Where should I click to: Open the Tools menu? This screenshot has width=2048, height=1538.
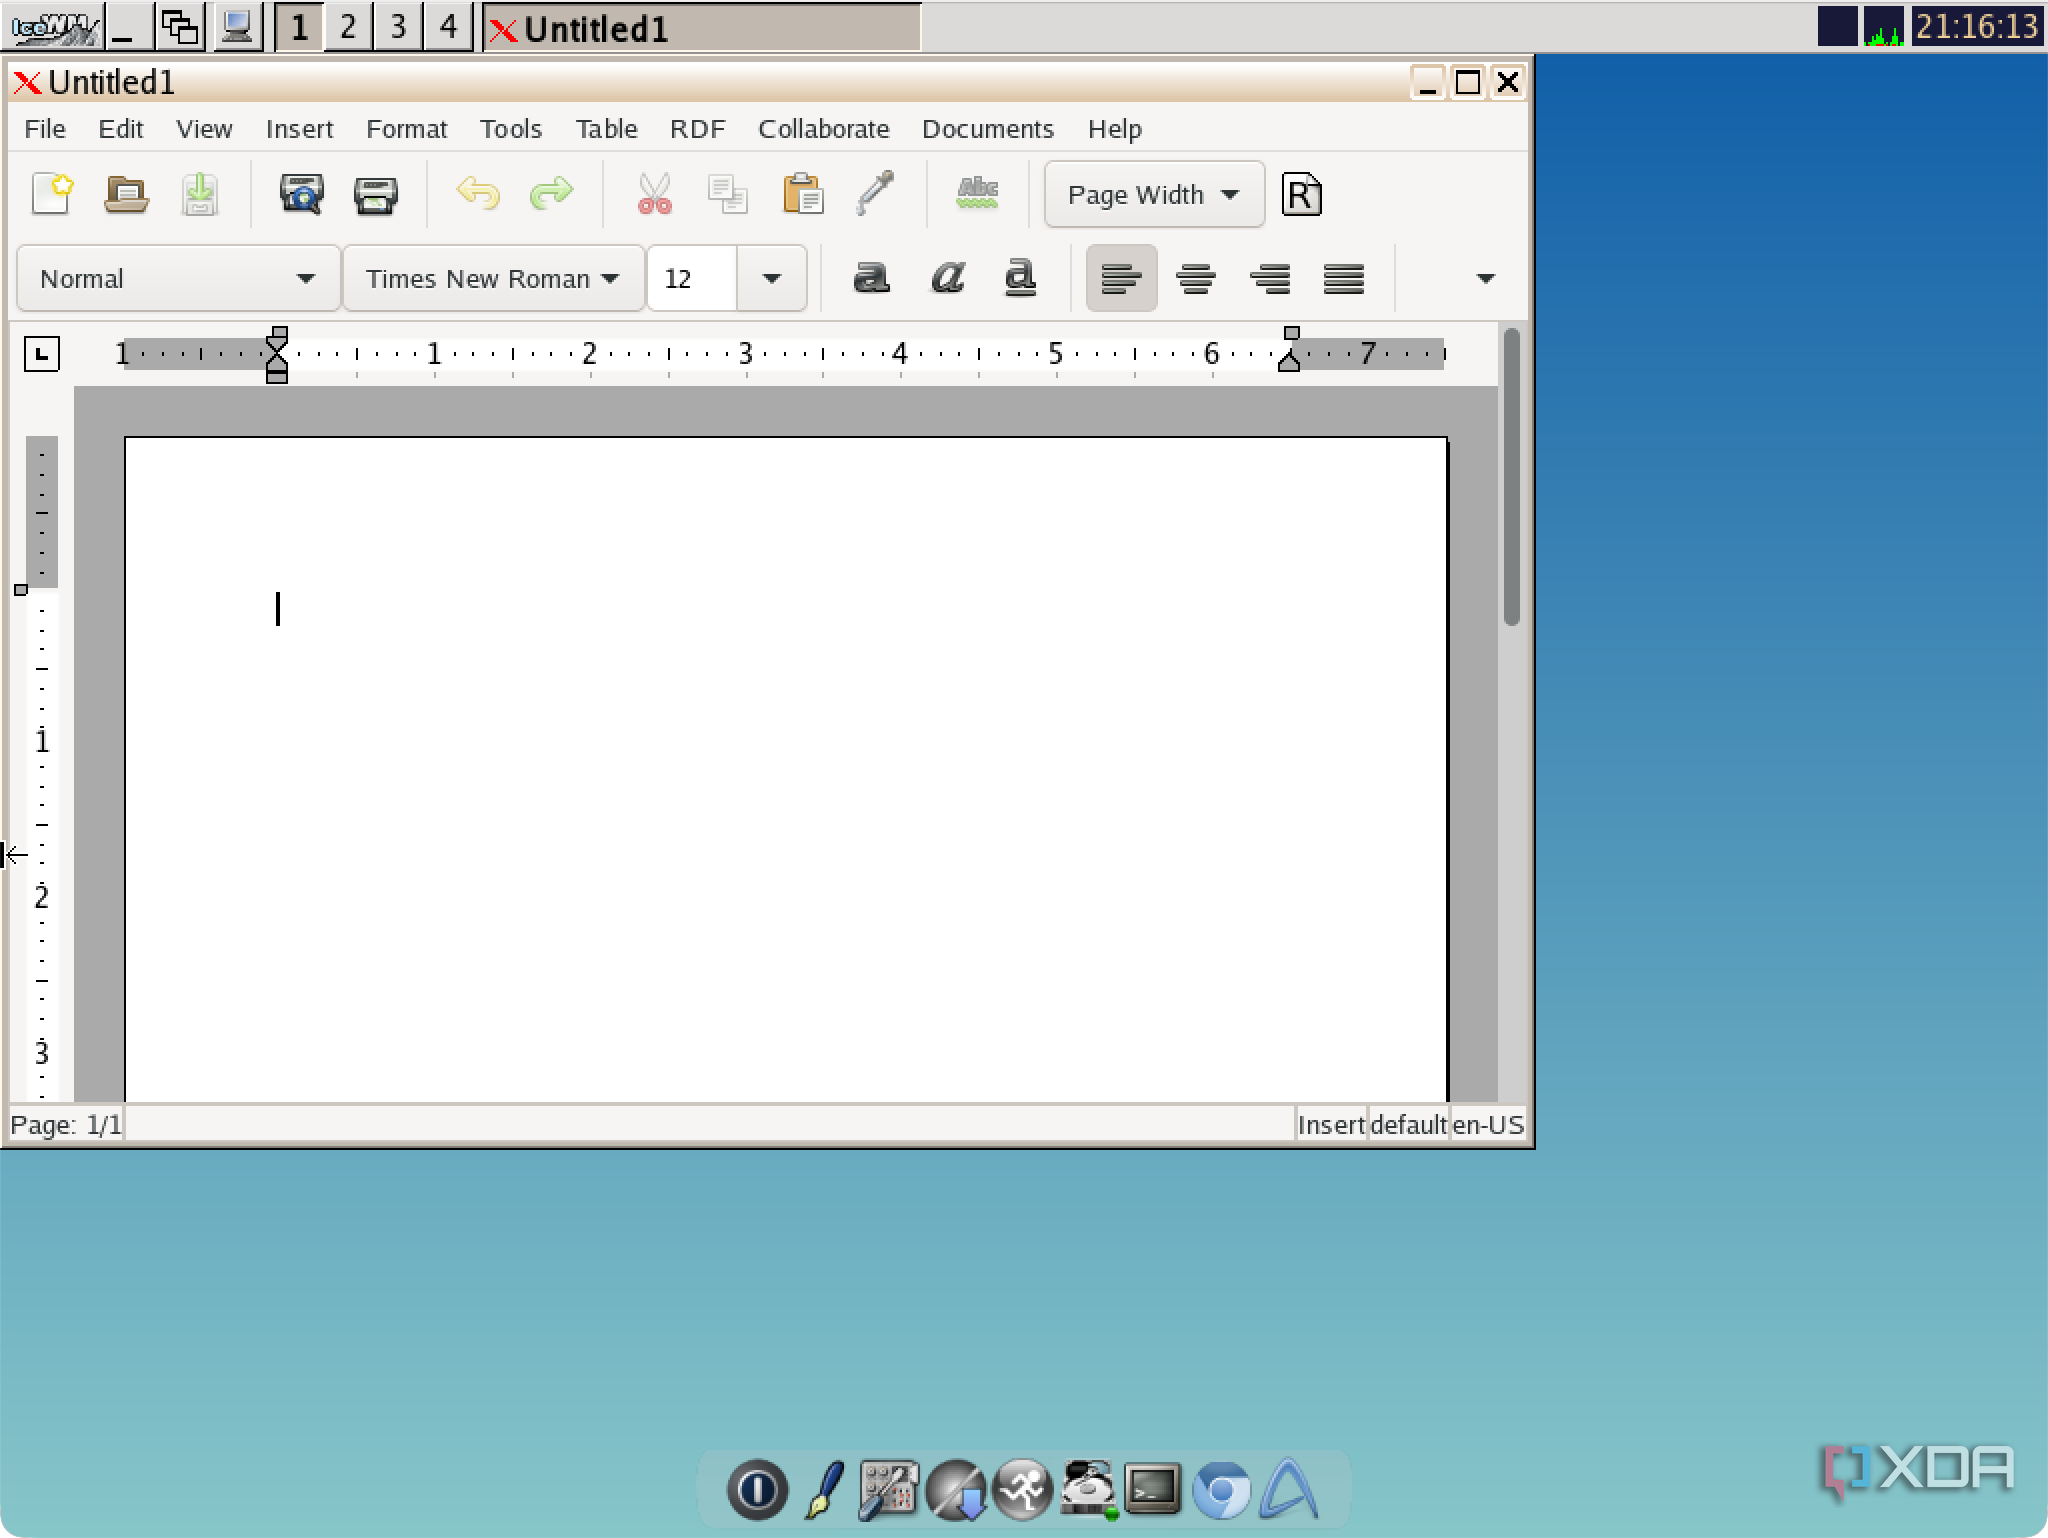point(510,129)
